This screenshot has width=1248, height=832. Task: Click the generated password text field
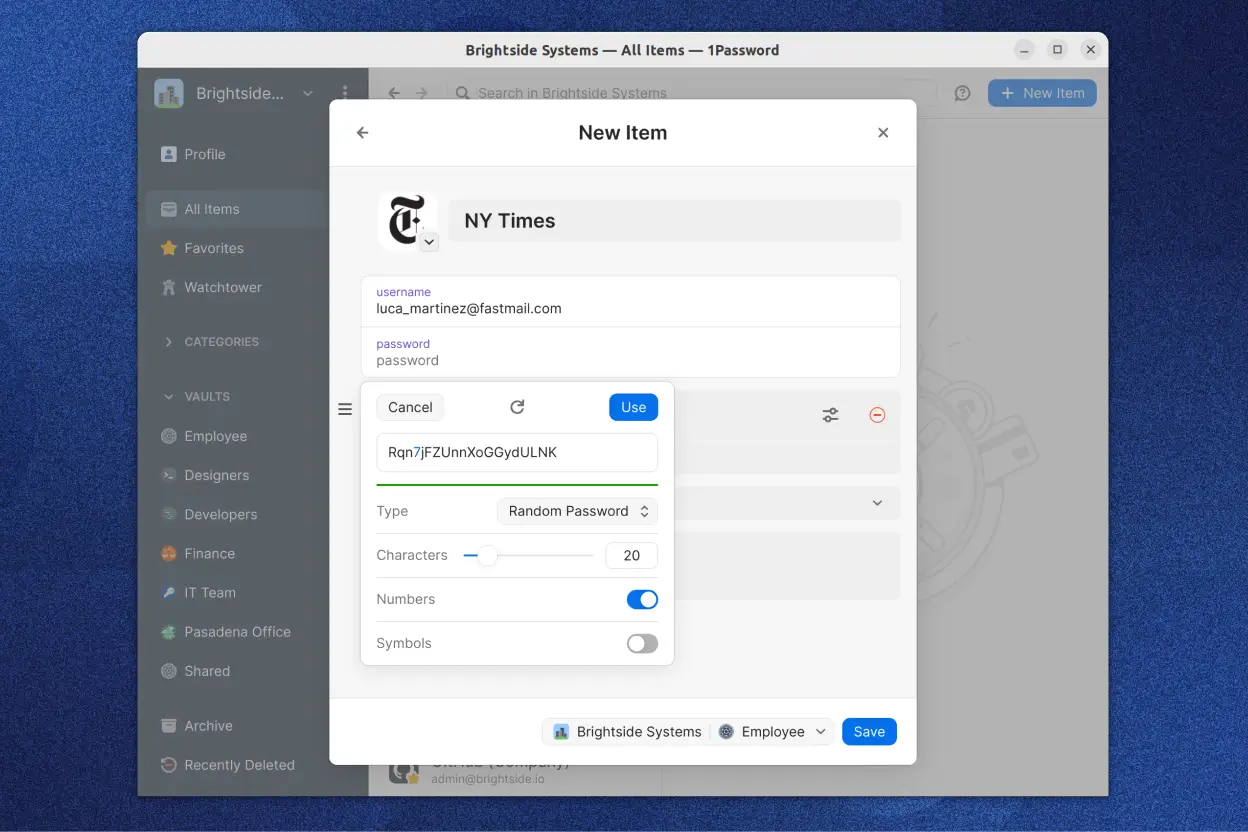[x=517, y=452]
